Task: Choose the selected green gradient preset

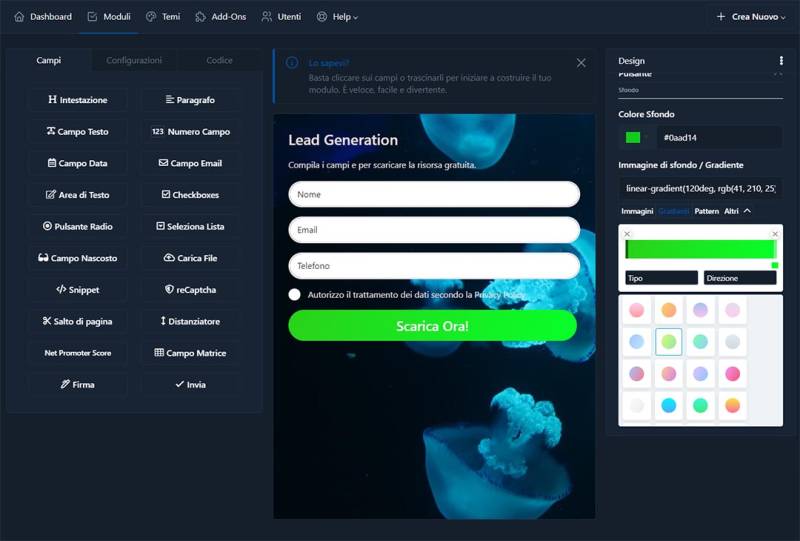Action: (668, 341)
